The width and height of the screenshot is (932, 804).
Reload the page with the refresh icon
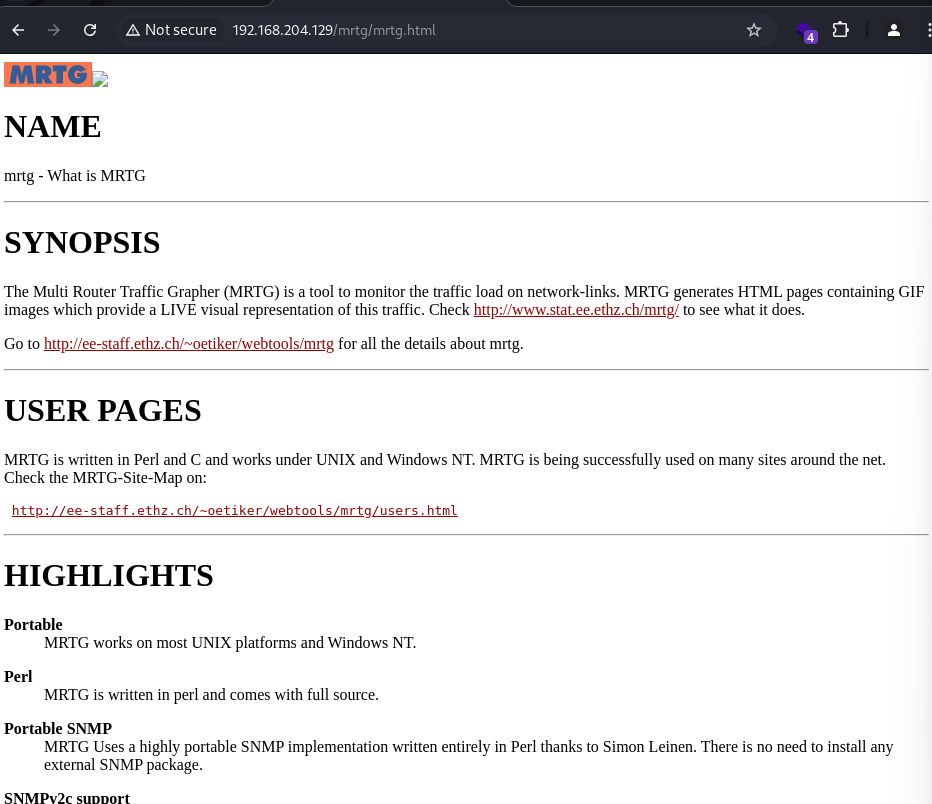click(90, 30)
